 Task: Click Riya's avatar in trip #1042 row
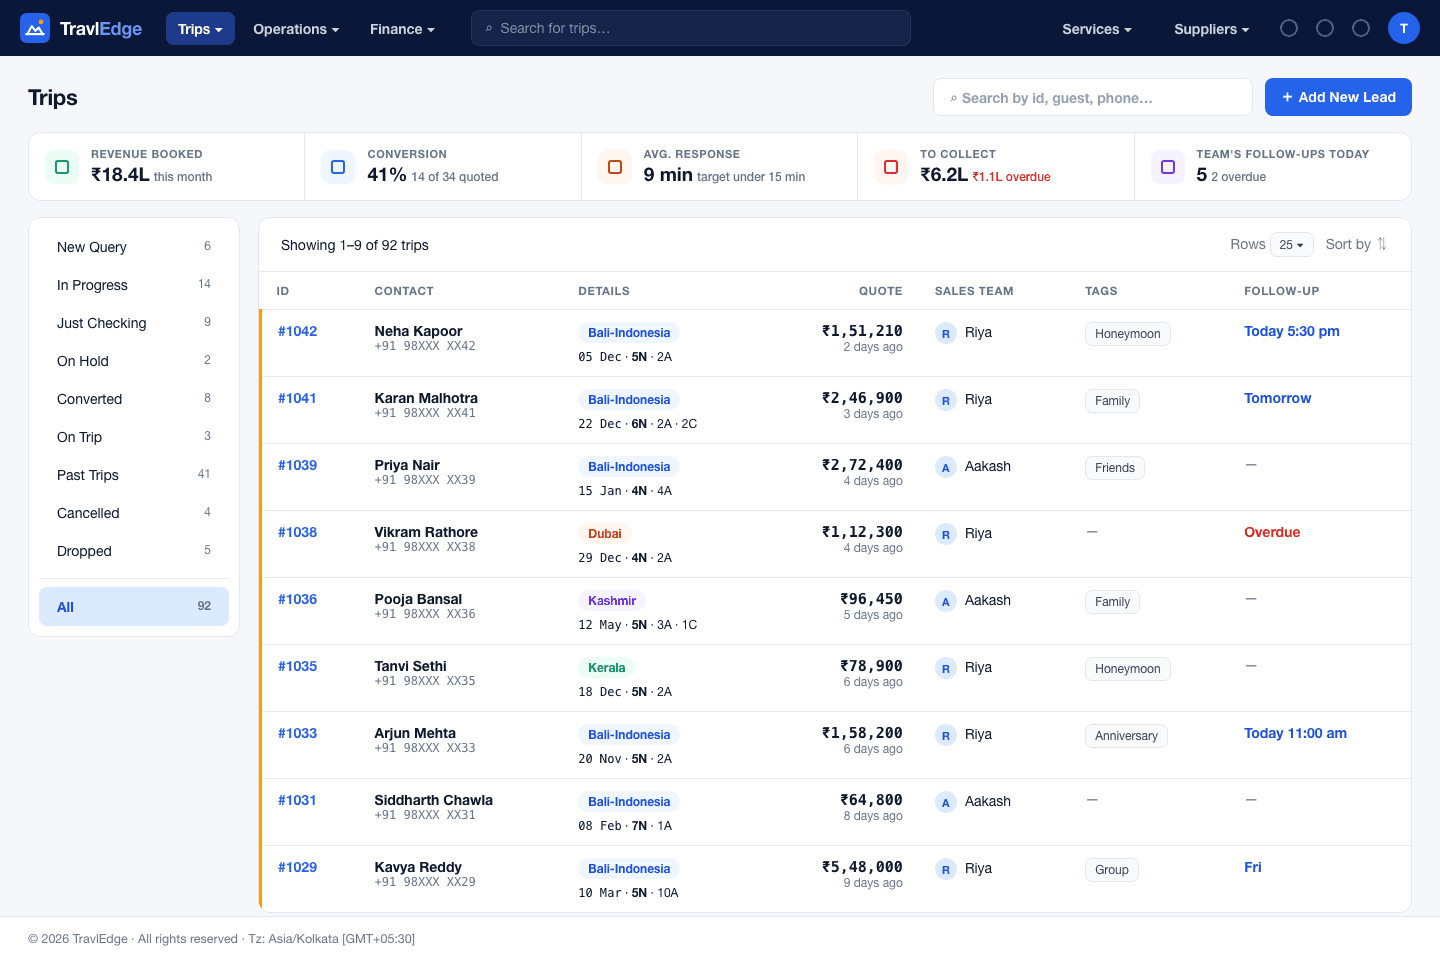[946, 334]
